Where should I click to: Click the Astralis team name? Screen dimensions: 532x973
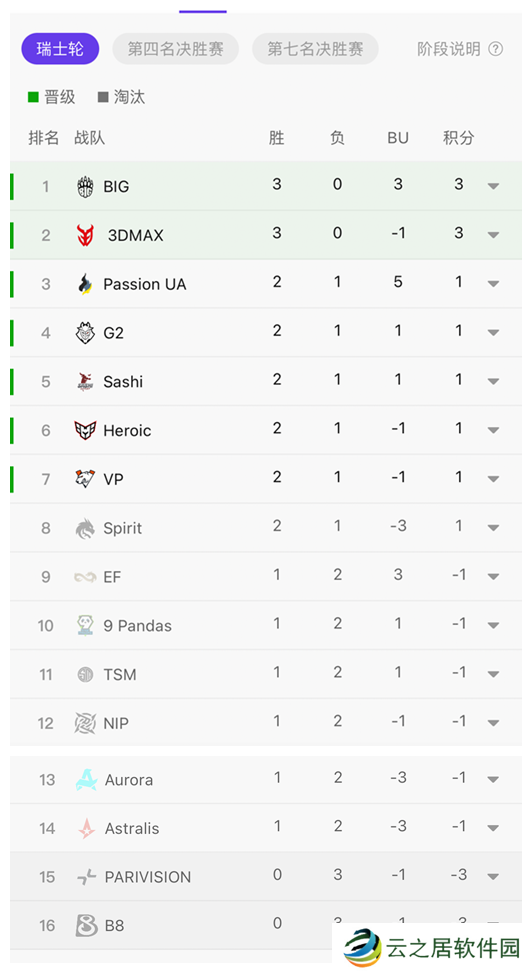click(x=132, y=828)
